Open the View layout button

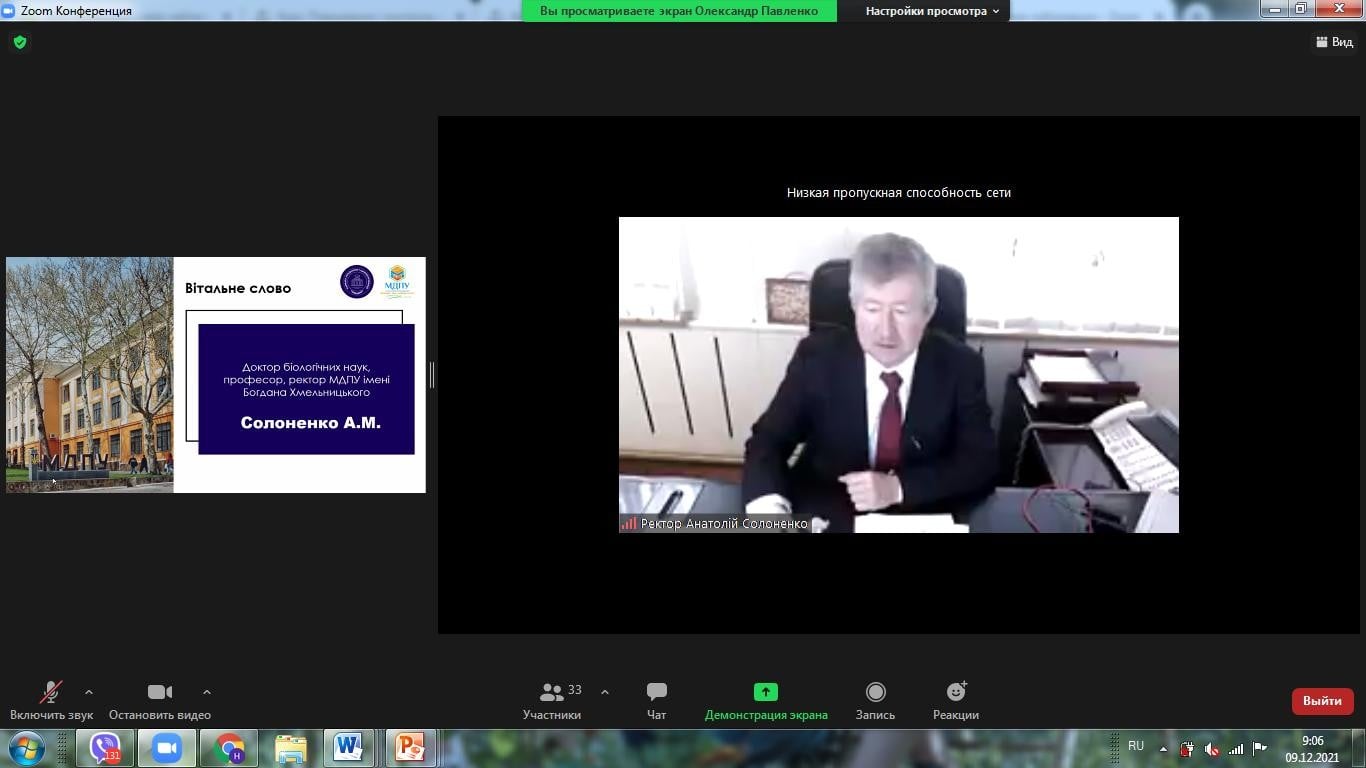click(1334, 42)
